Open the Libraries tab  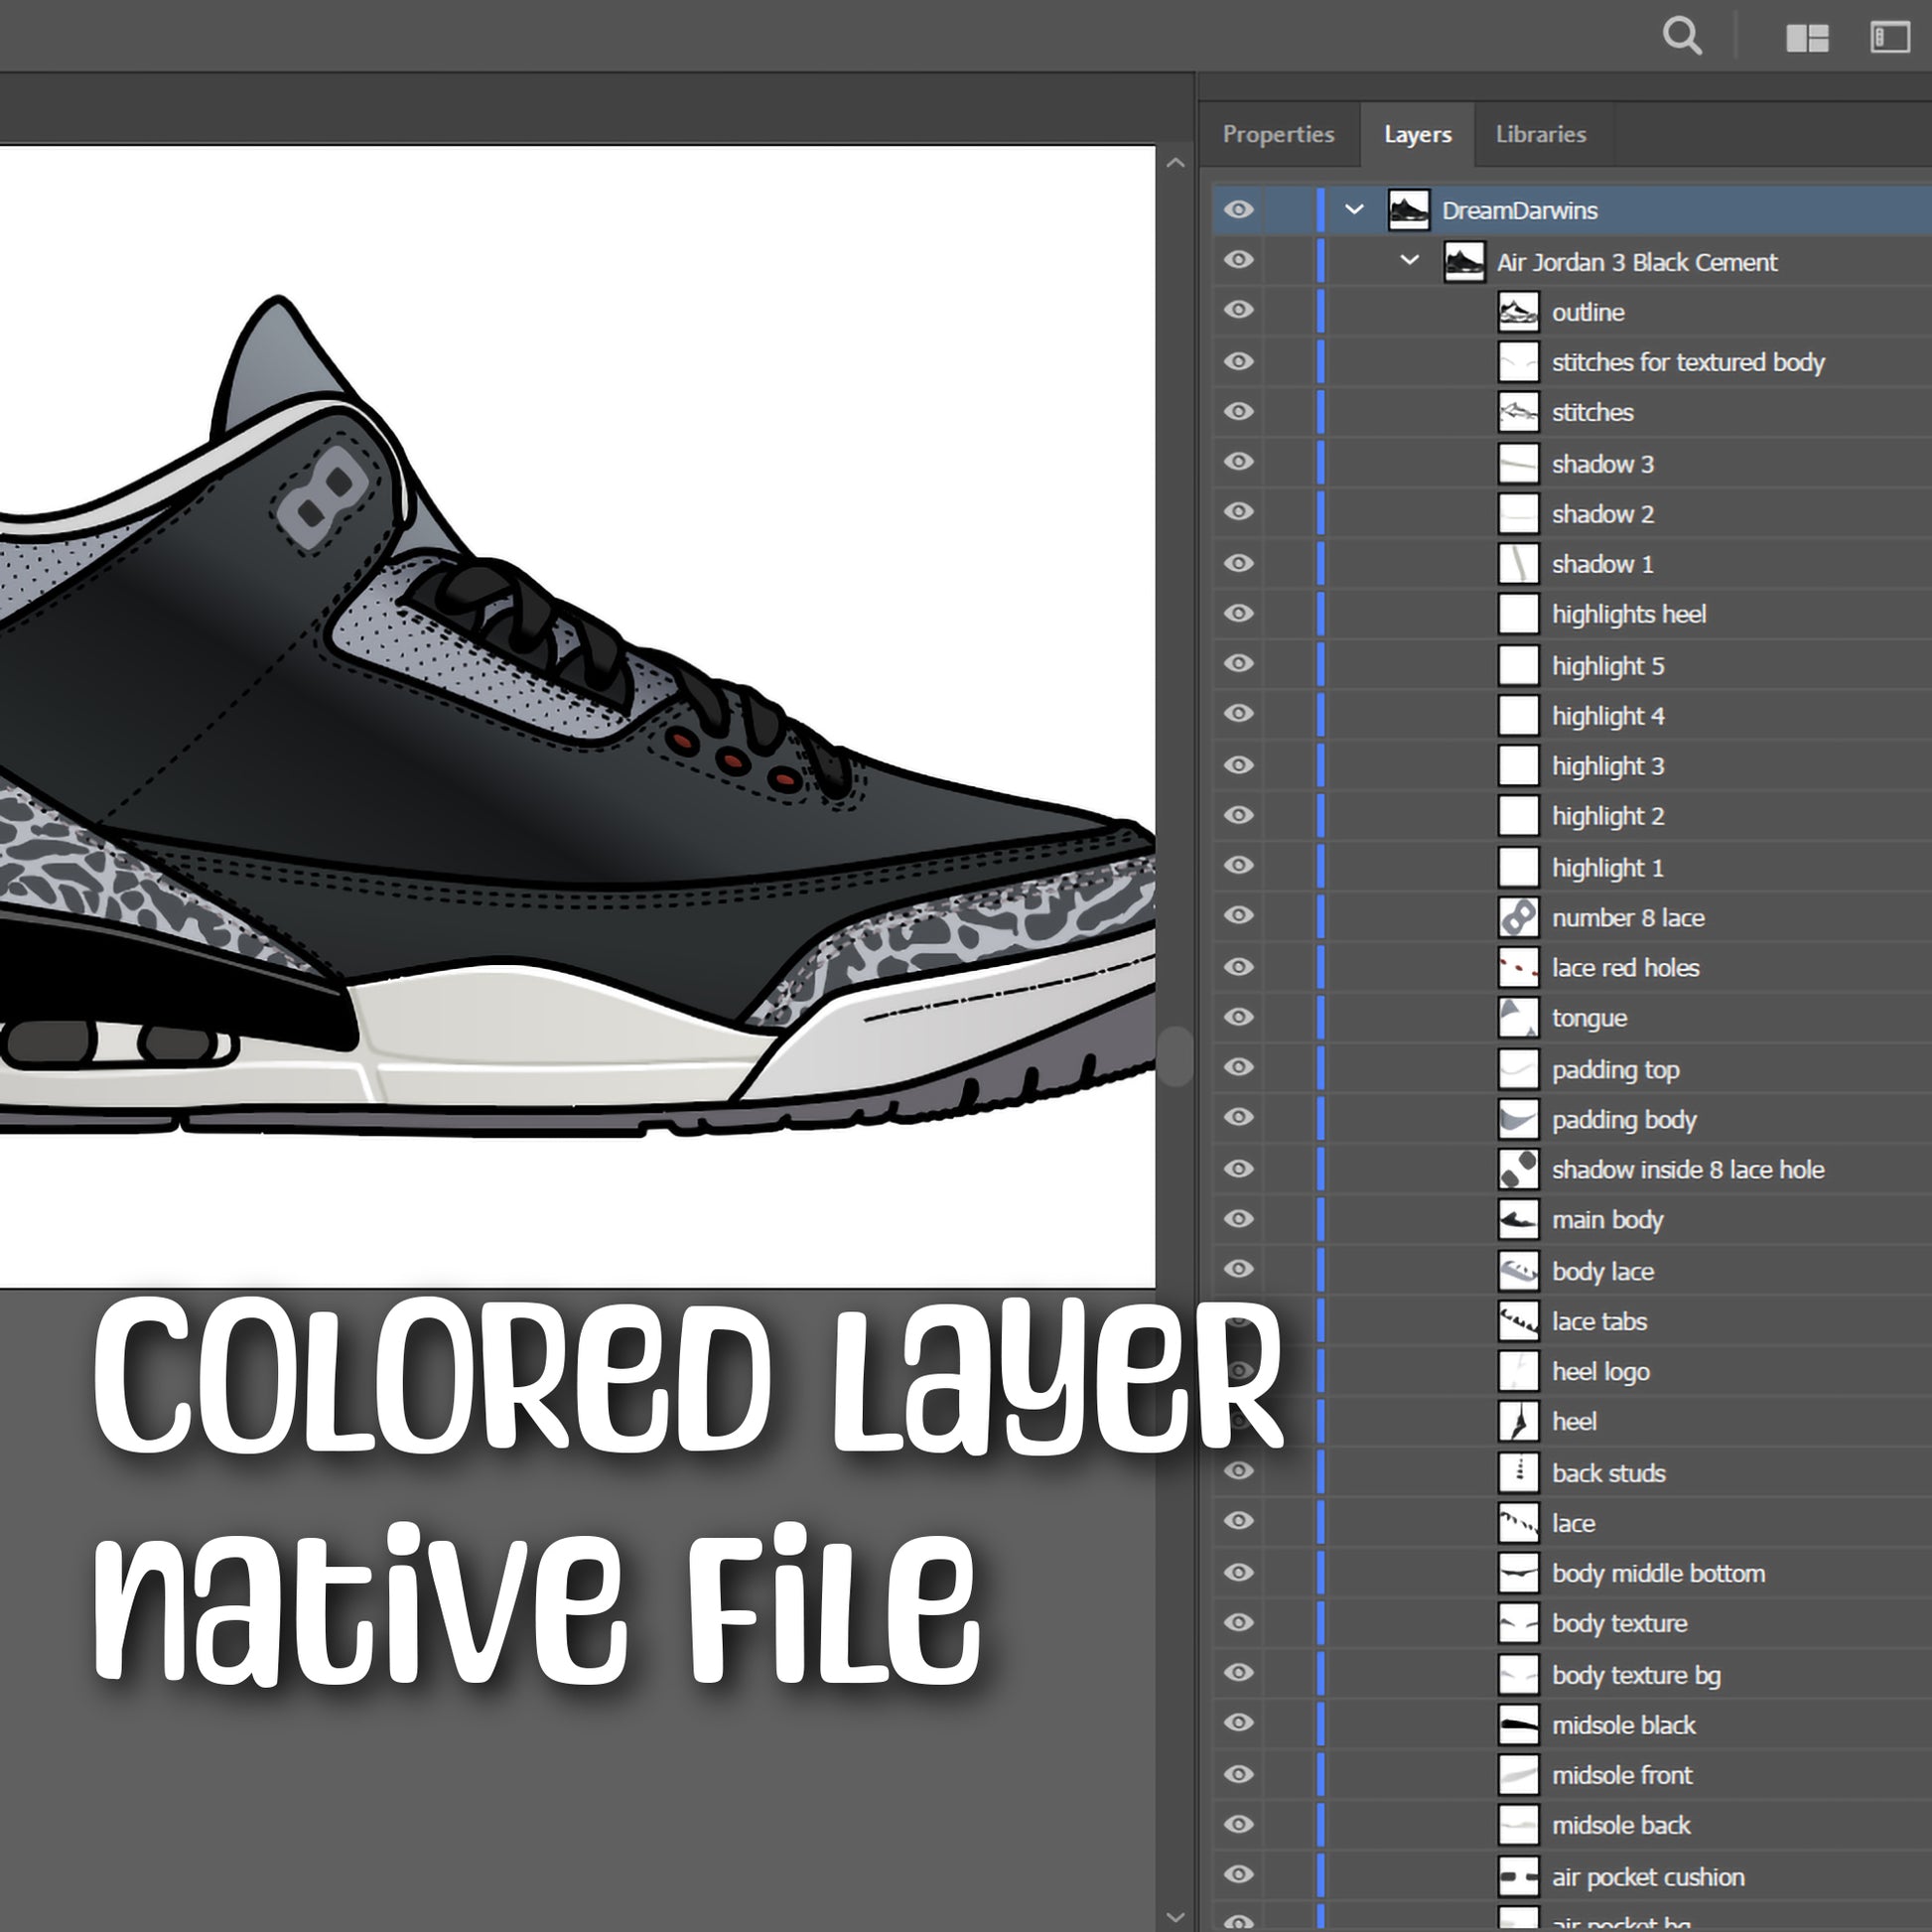pos(1540,134)
